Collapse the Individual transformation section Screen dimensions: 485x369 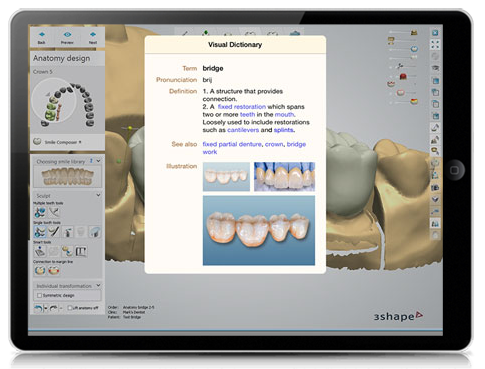[x=98, y=285]
